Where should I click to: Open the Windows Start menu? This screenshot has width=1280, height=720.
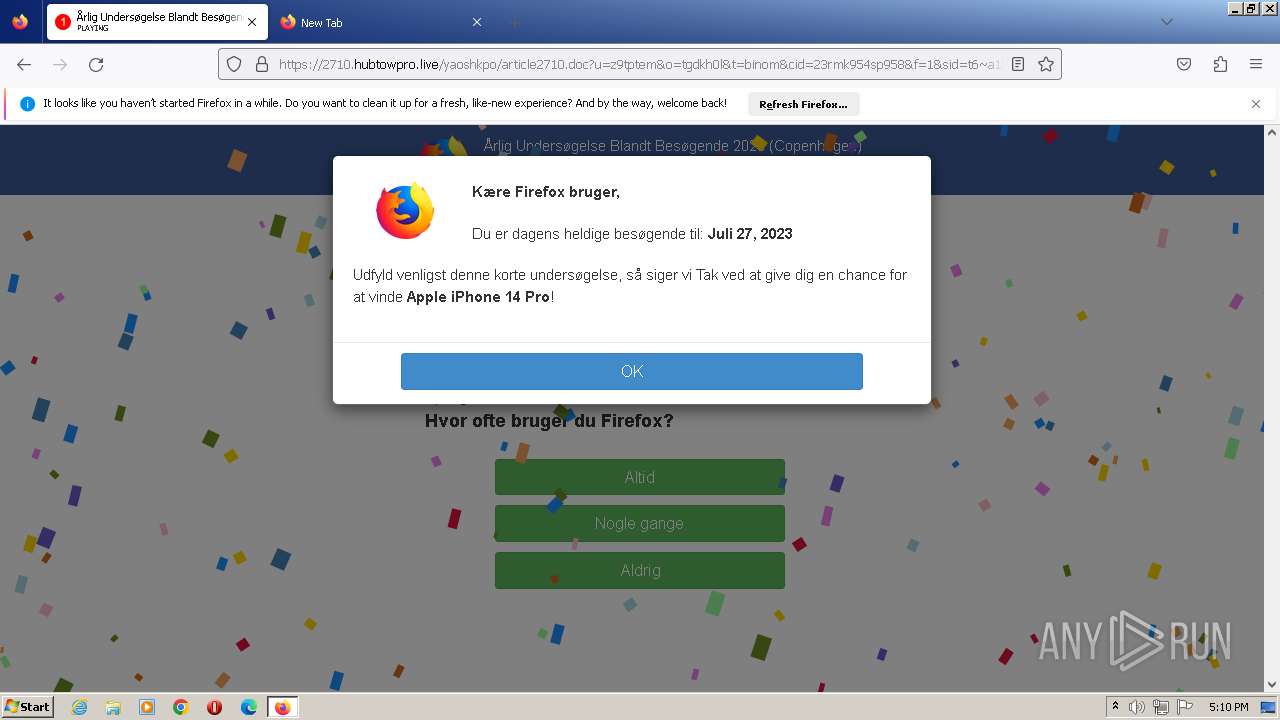[28, 707]
